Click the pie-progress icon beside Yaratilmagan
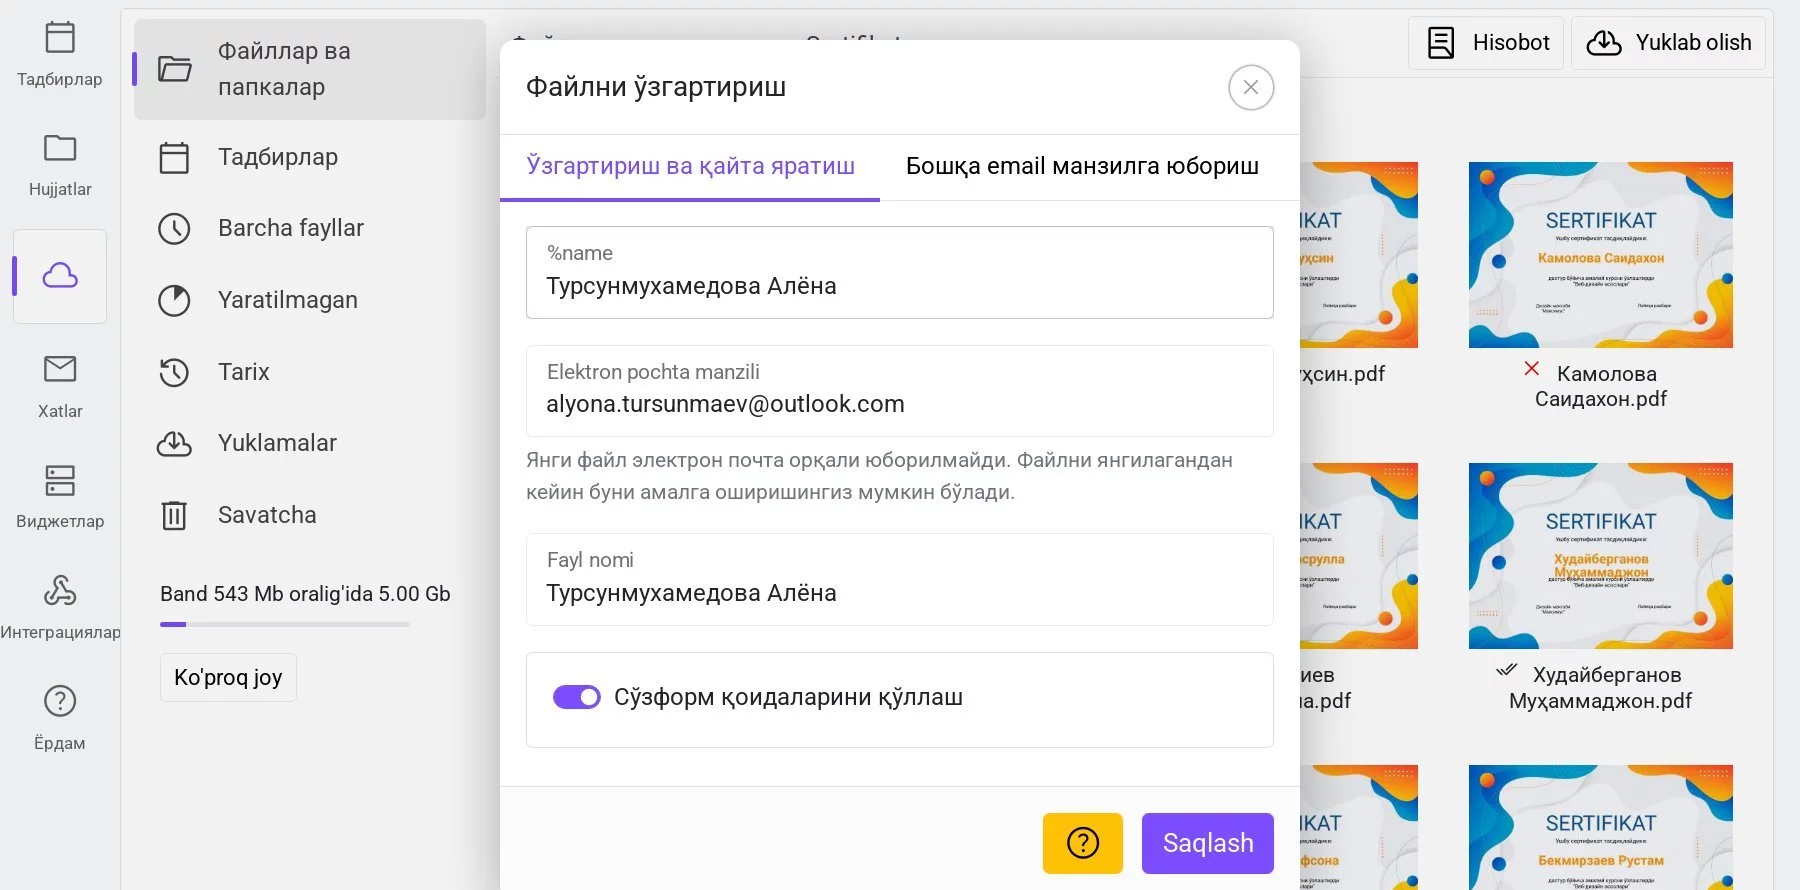 tap(174, 300)
